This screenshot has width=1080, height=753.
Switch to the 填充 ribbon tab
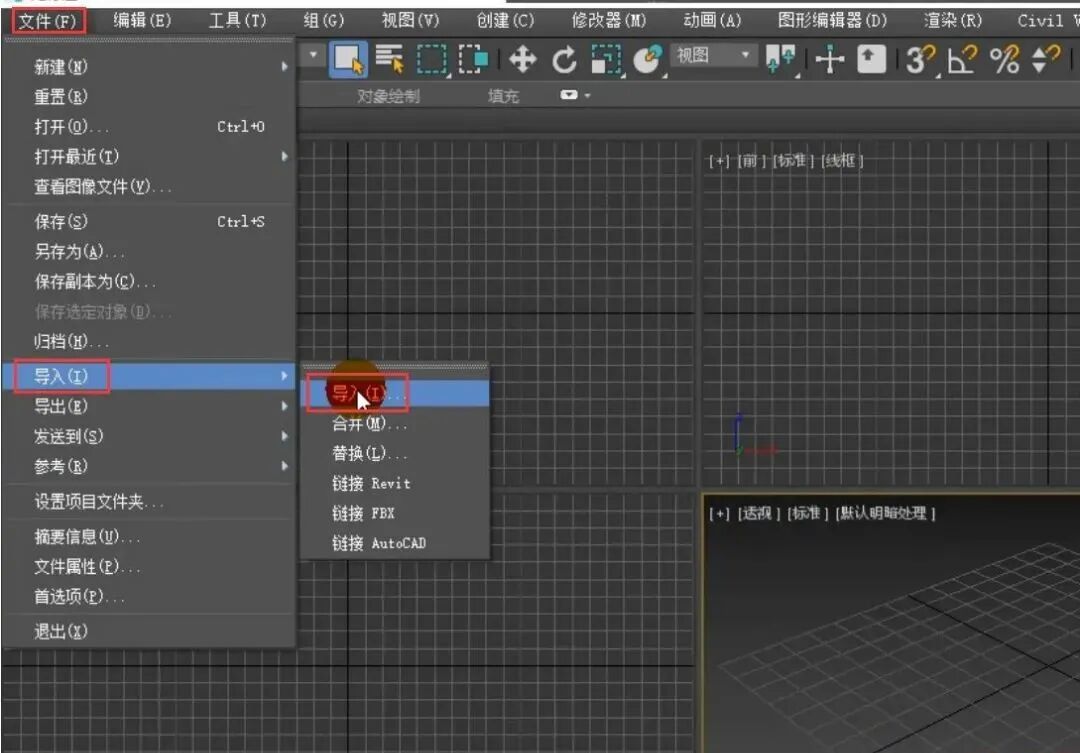503,96
